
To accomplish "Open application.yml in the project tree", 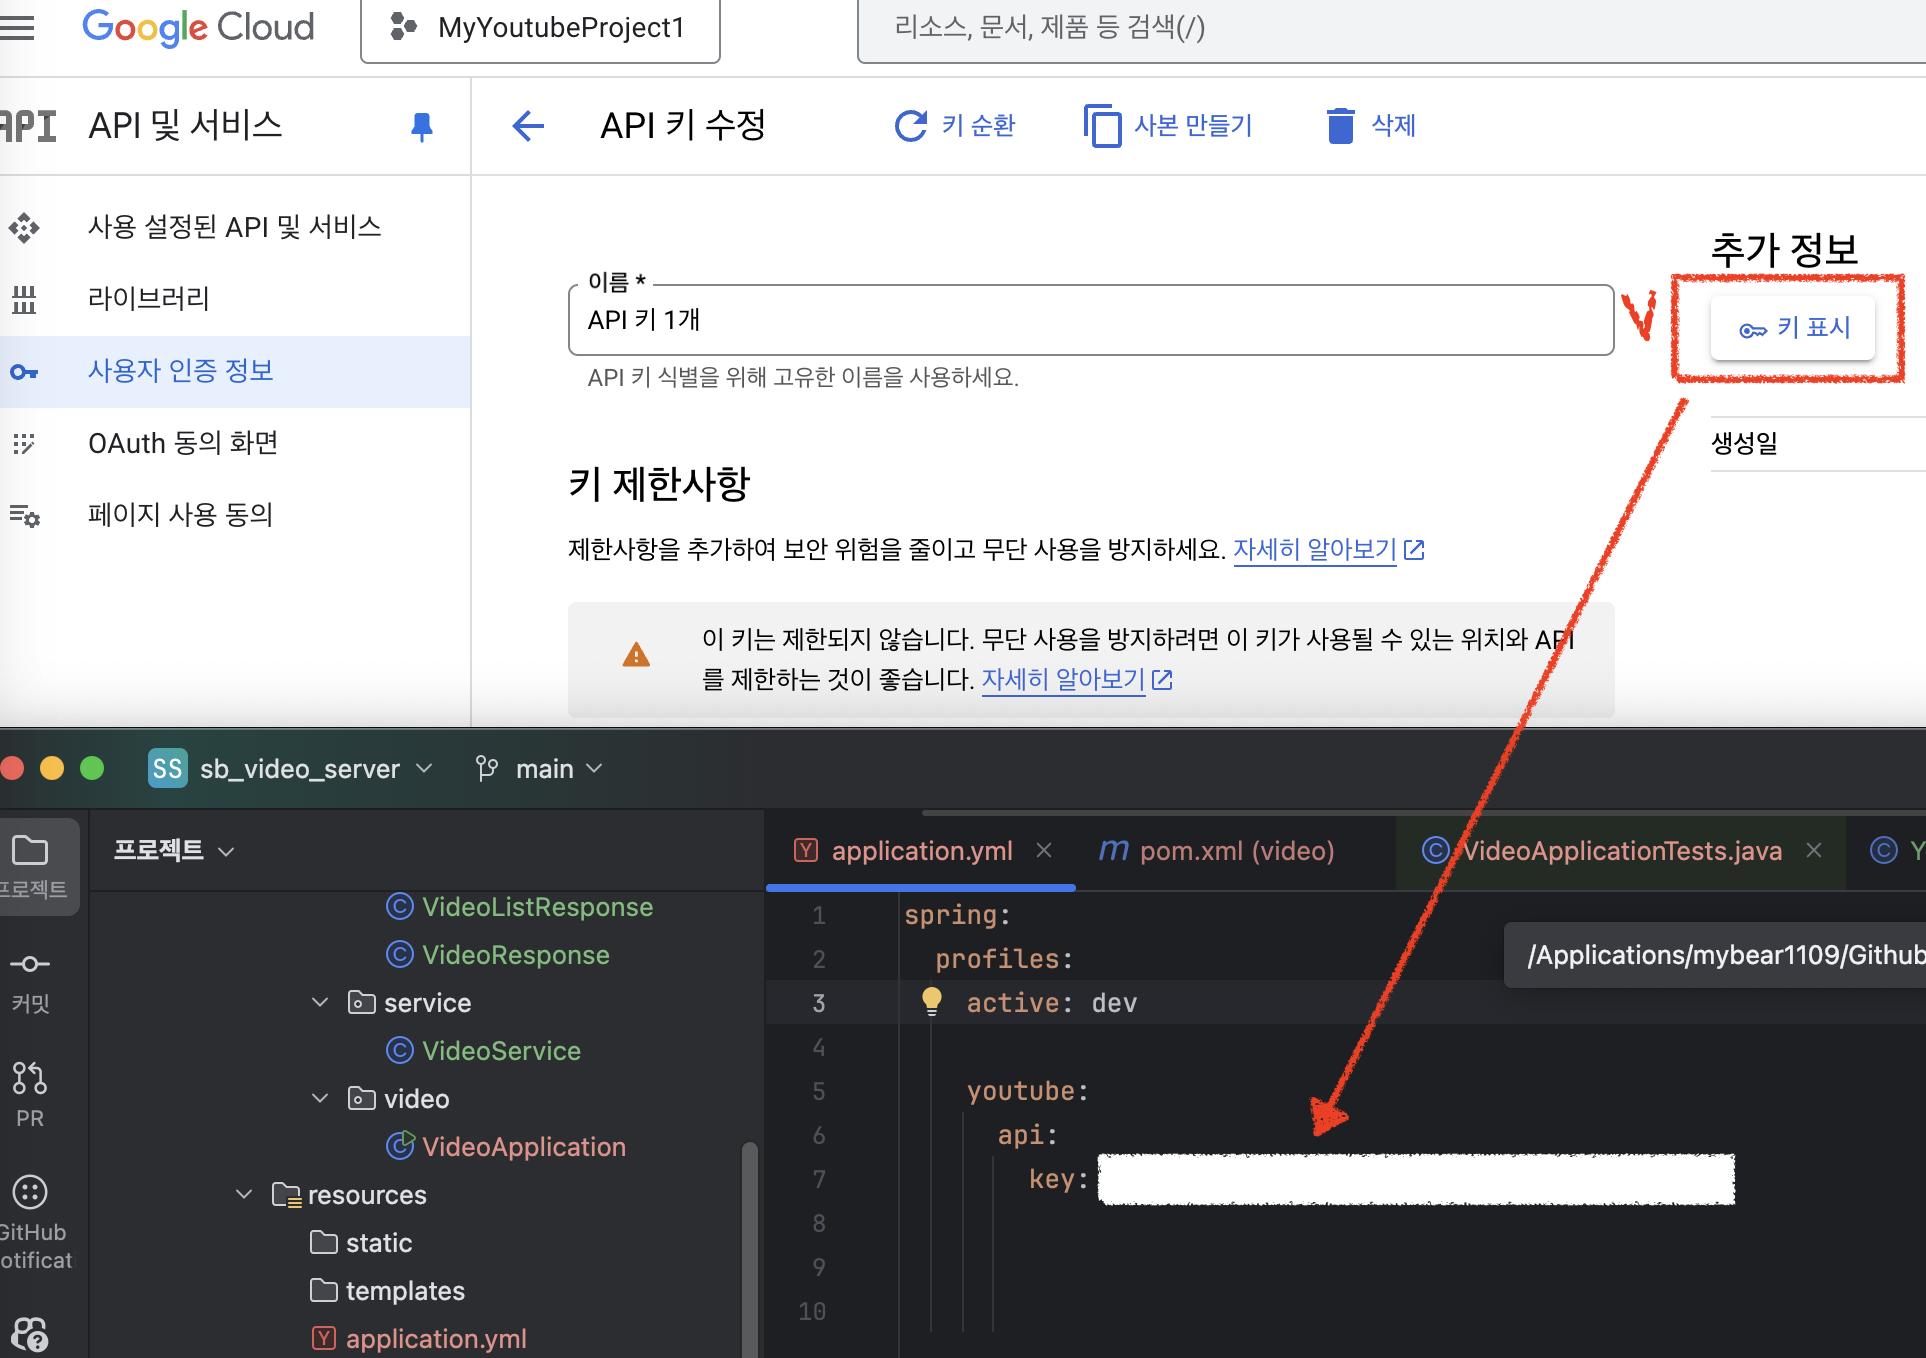I will pos(419,1339).
